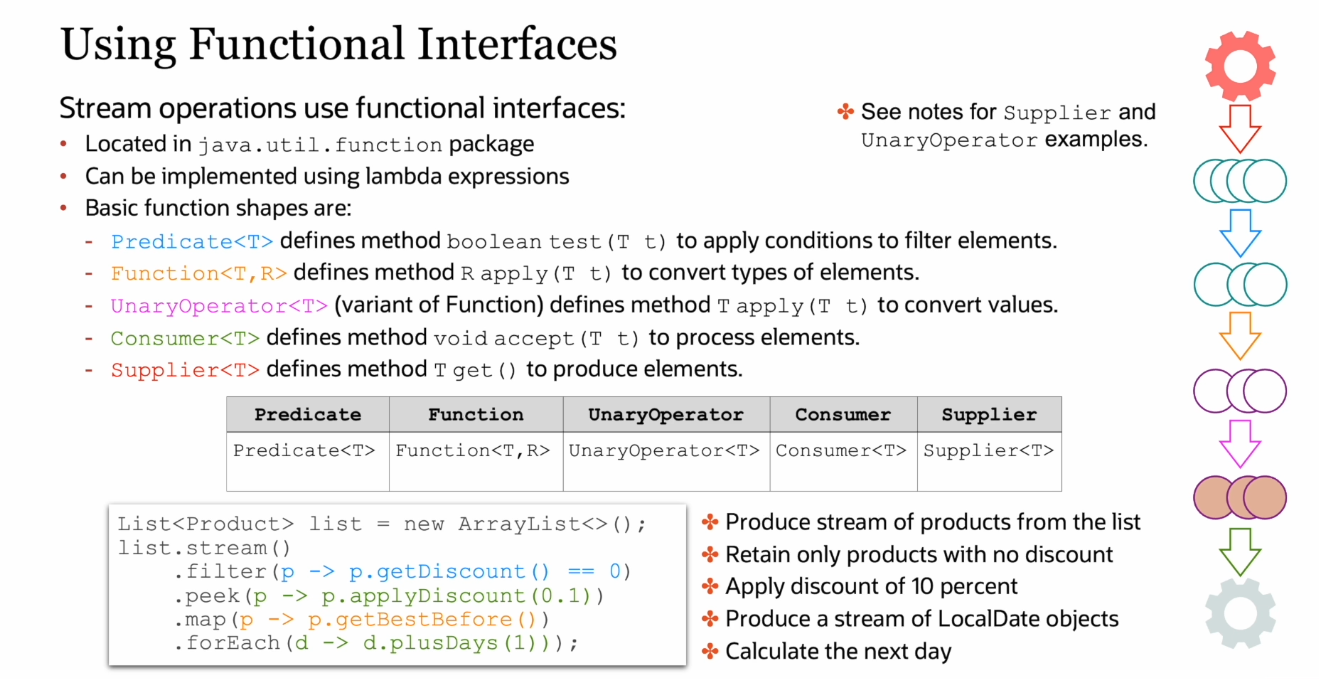Select the group of four teal circles
1319x679 pixels.
pos(1240,181)
